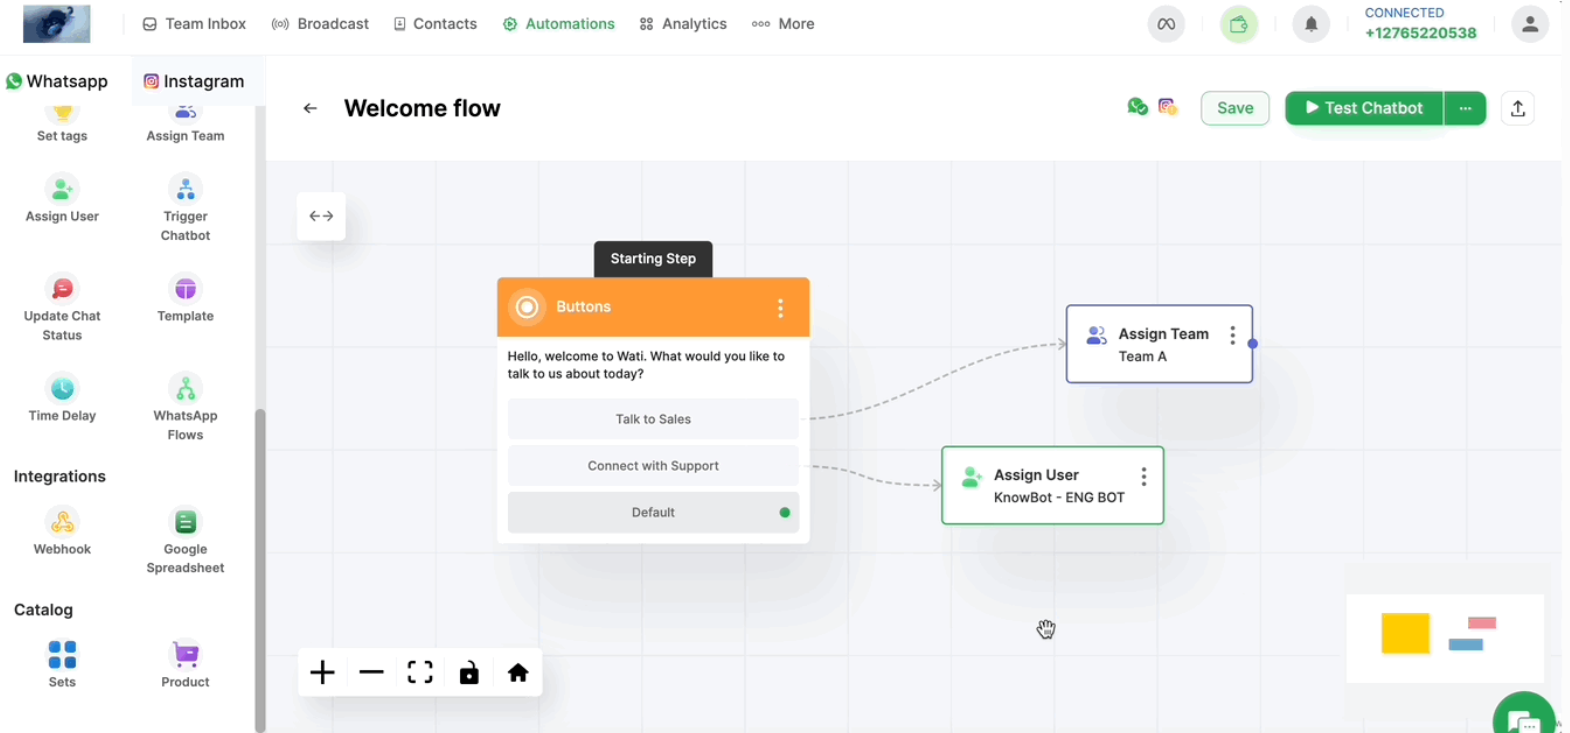1570x733 pixels.
Task: Select the Assign User sidebar block
Action: pos(62,198)
